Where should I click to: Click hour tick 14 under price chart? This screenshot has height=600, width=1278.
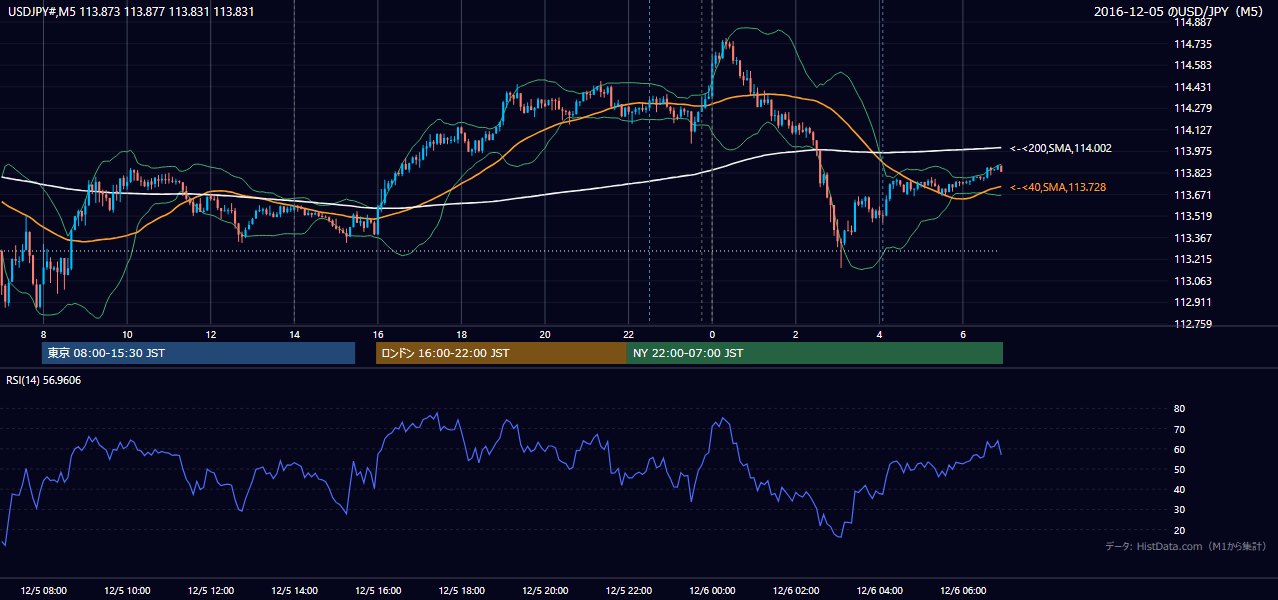click(x=294, y=334)
